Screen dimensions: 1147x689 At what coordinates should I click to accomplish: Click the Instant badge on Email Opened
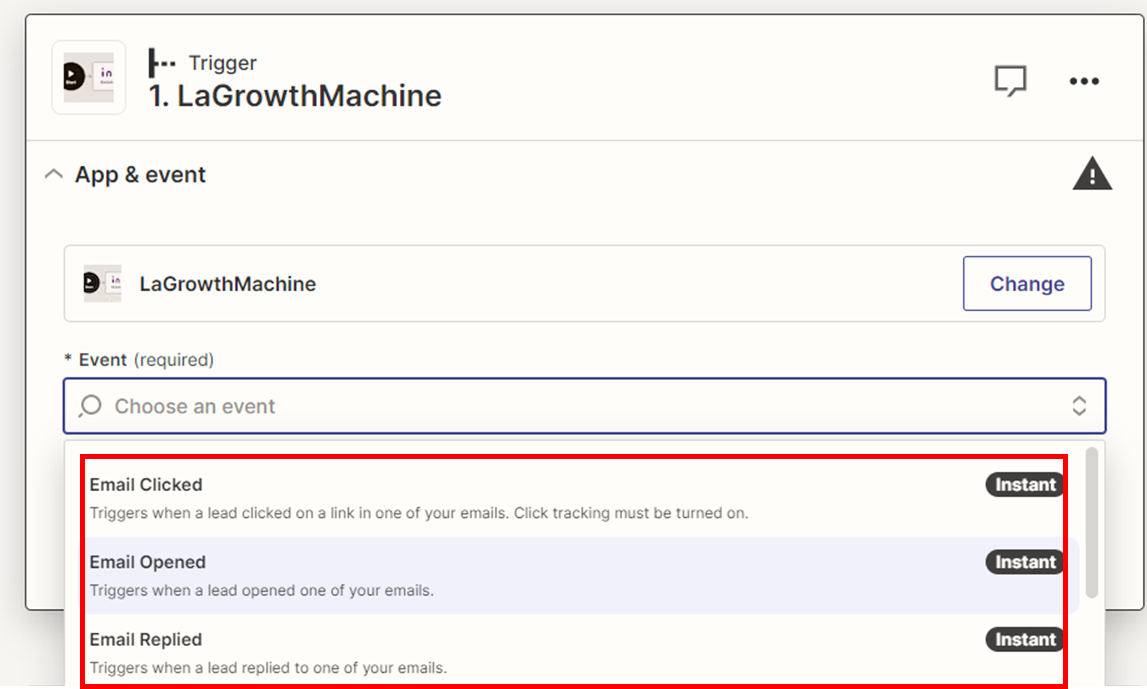(x=1024, y=562)
